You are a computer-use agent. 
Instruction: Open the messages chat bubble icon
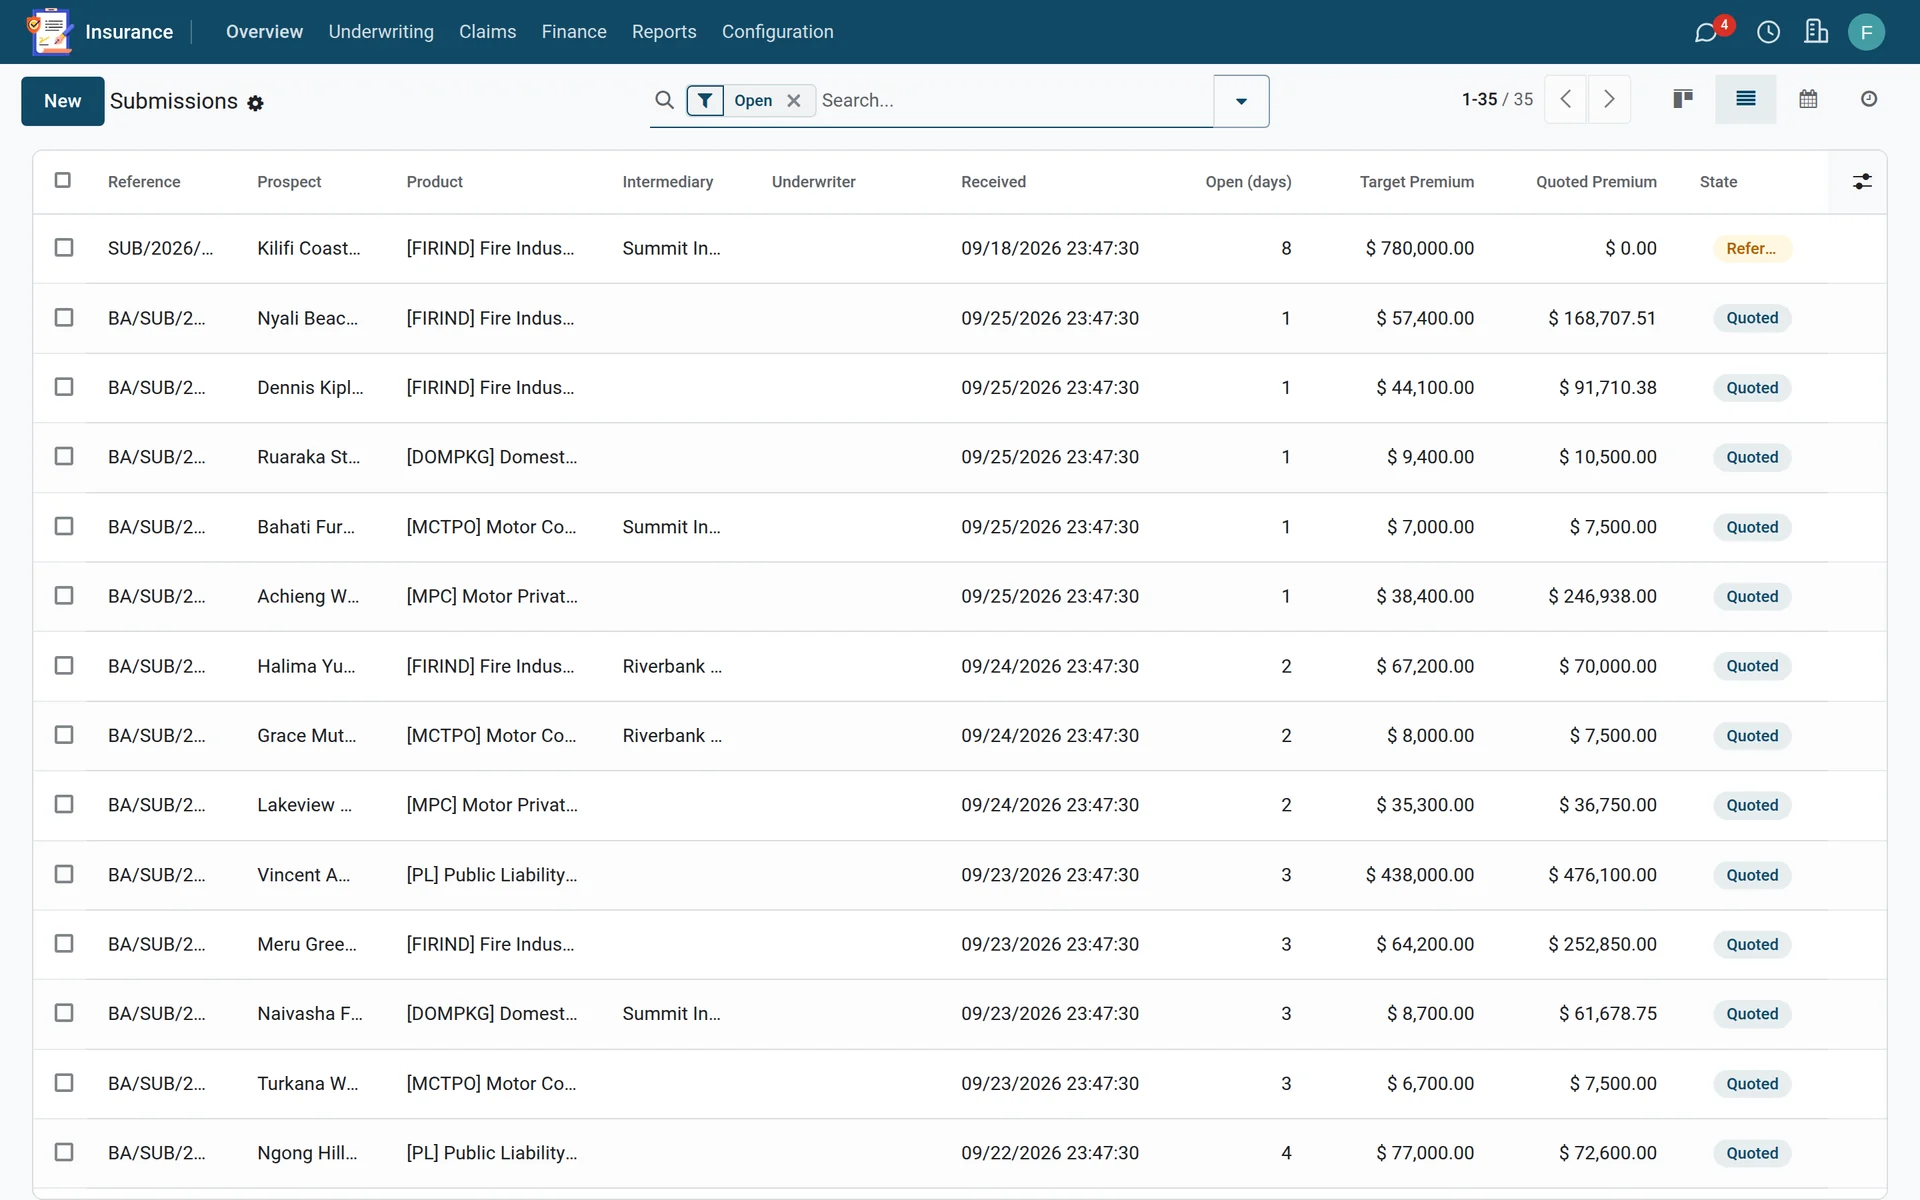click(1706, 32)
